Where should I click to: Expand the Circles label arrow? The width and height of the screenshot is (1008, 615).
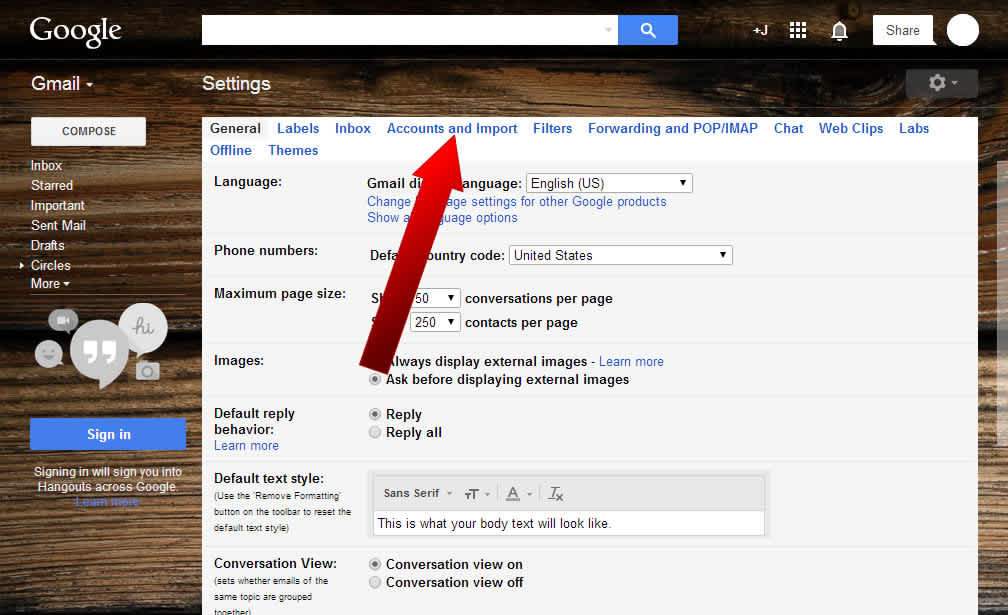[x=22, y=265]
